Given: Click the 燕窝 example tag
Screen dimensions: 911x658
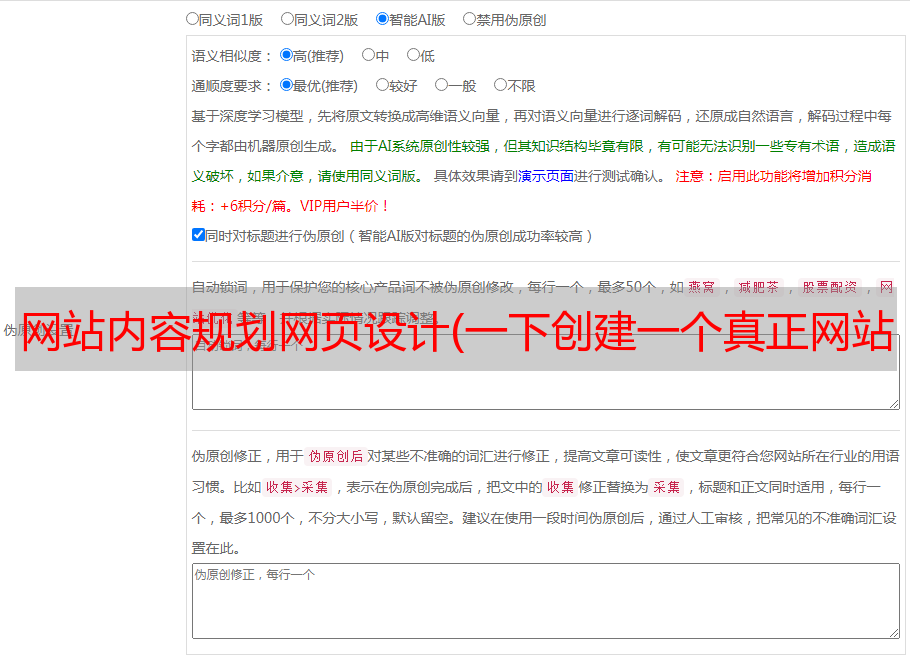Looking at the screenshot, I should (x=702, y=287).
